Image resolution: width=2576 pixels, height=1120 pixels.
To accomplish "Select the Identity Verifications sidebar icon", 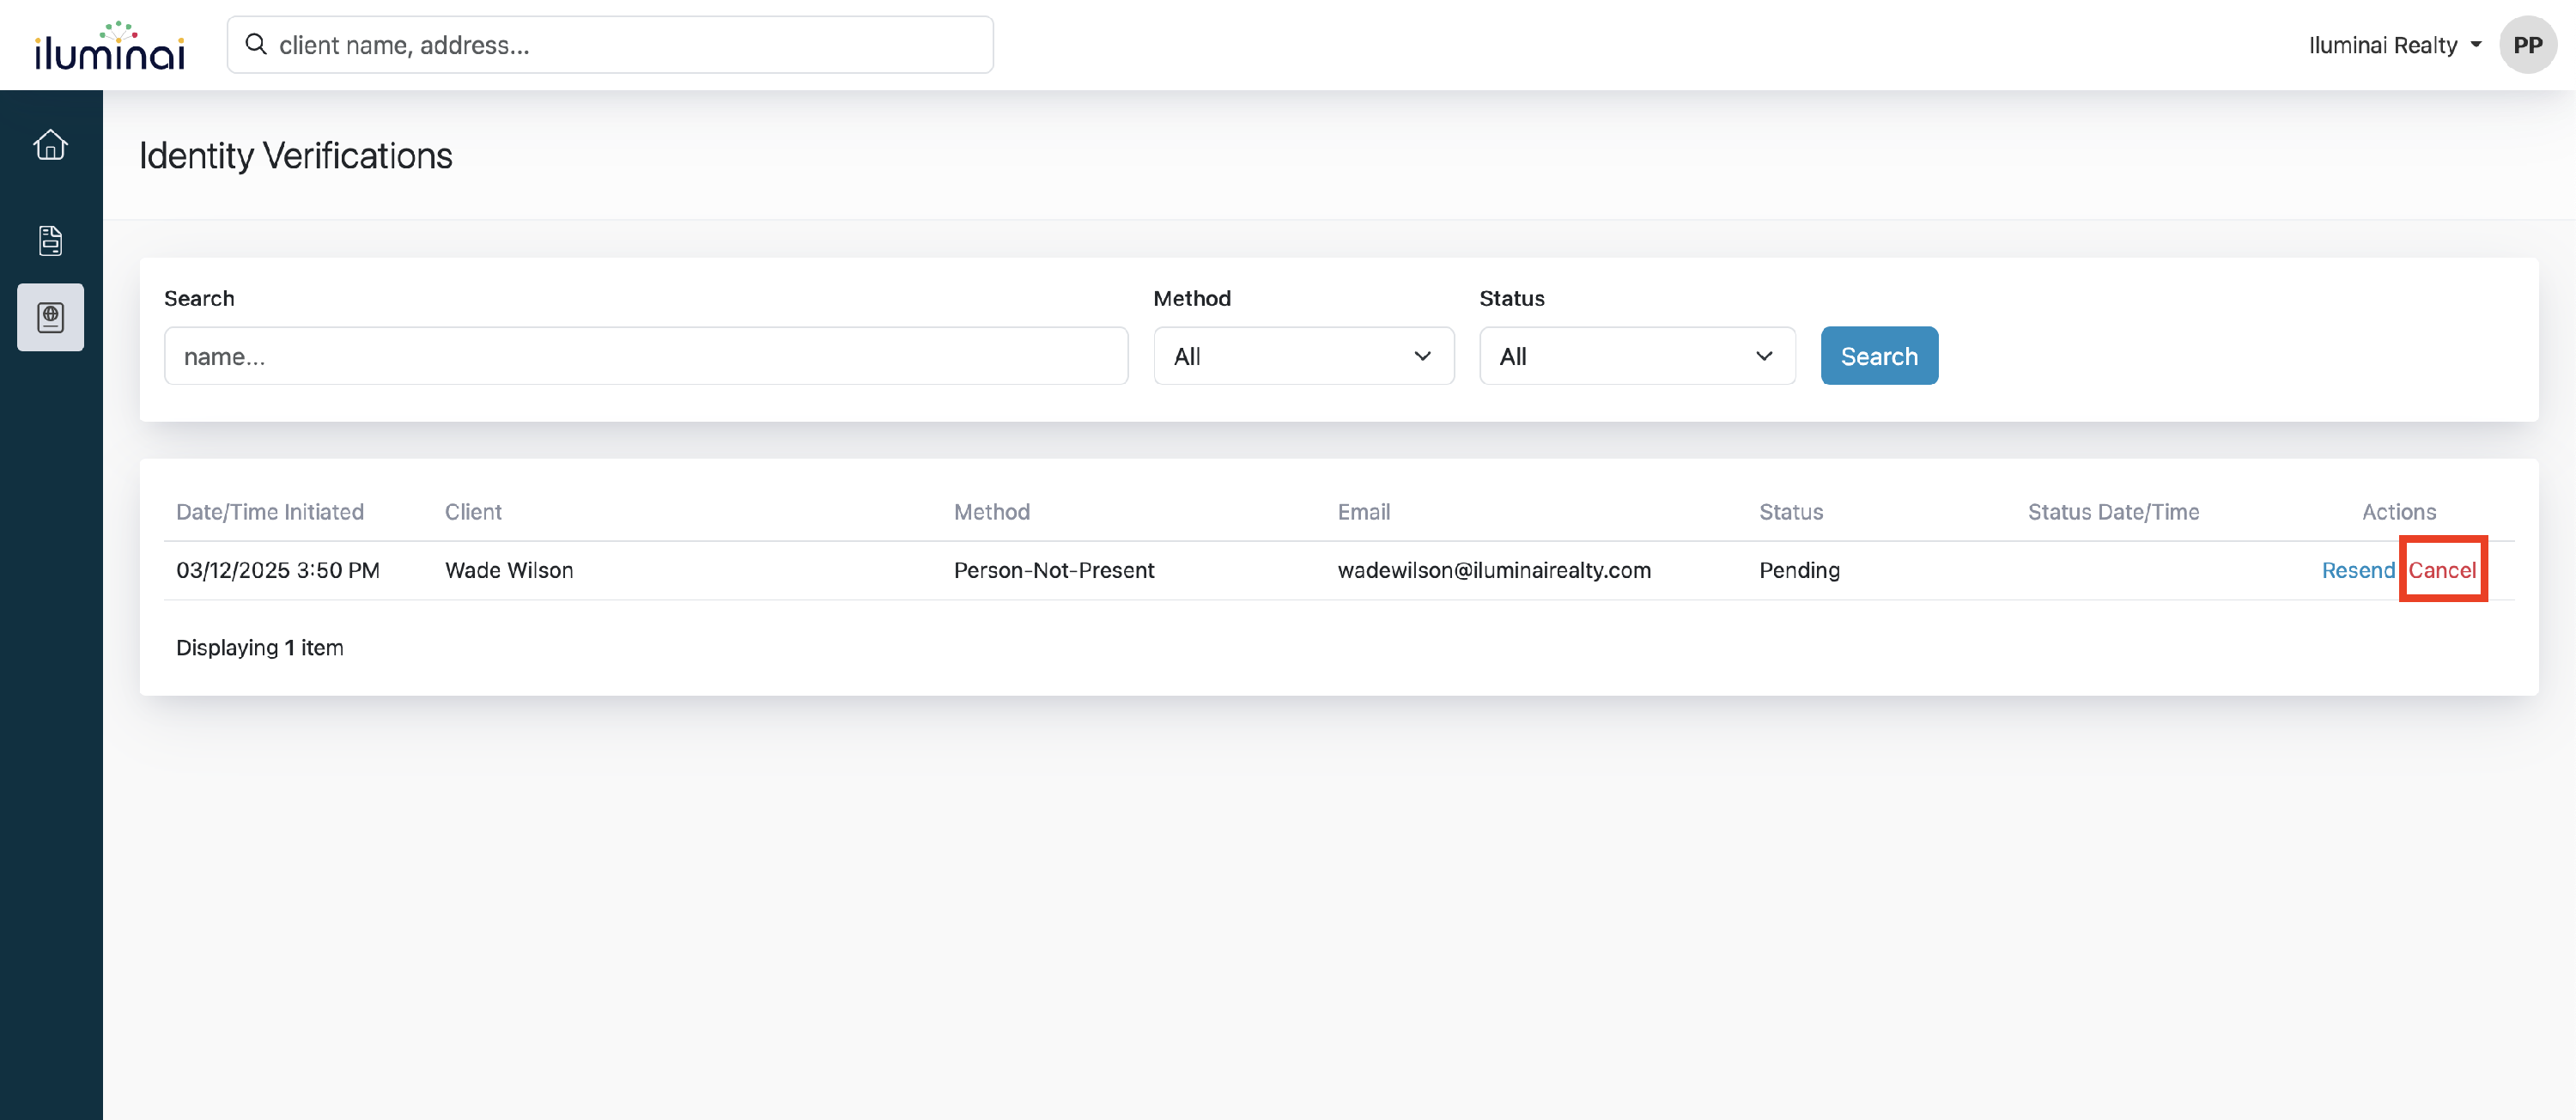I will click(50, 317).
